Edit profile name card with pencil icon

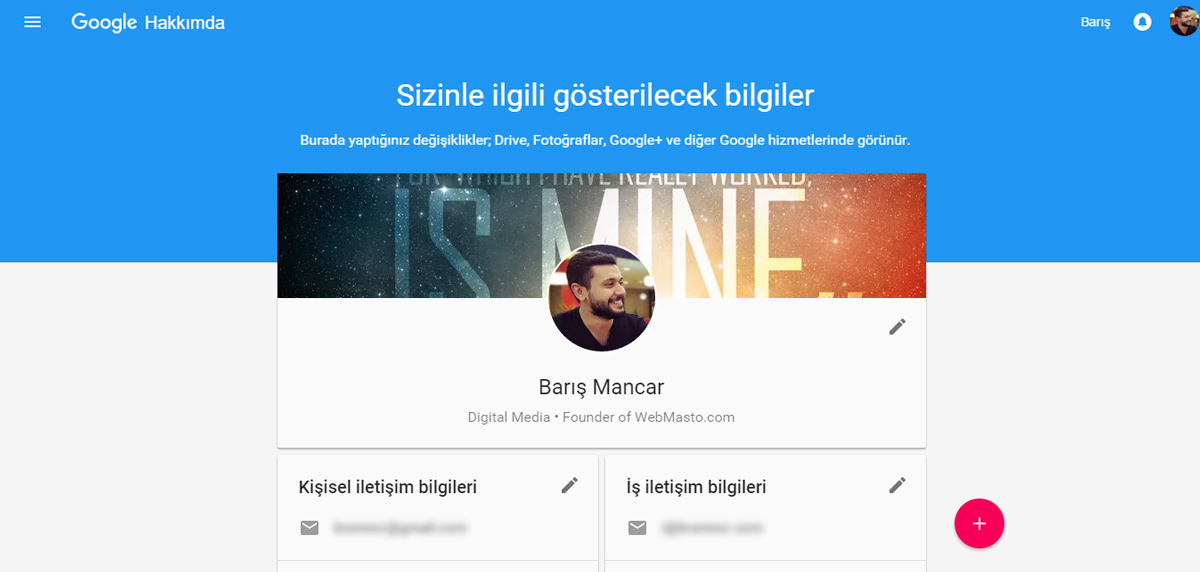pyautogui.click(x=897, y=327)
